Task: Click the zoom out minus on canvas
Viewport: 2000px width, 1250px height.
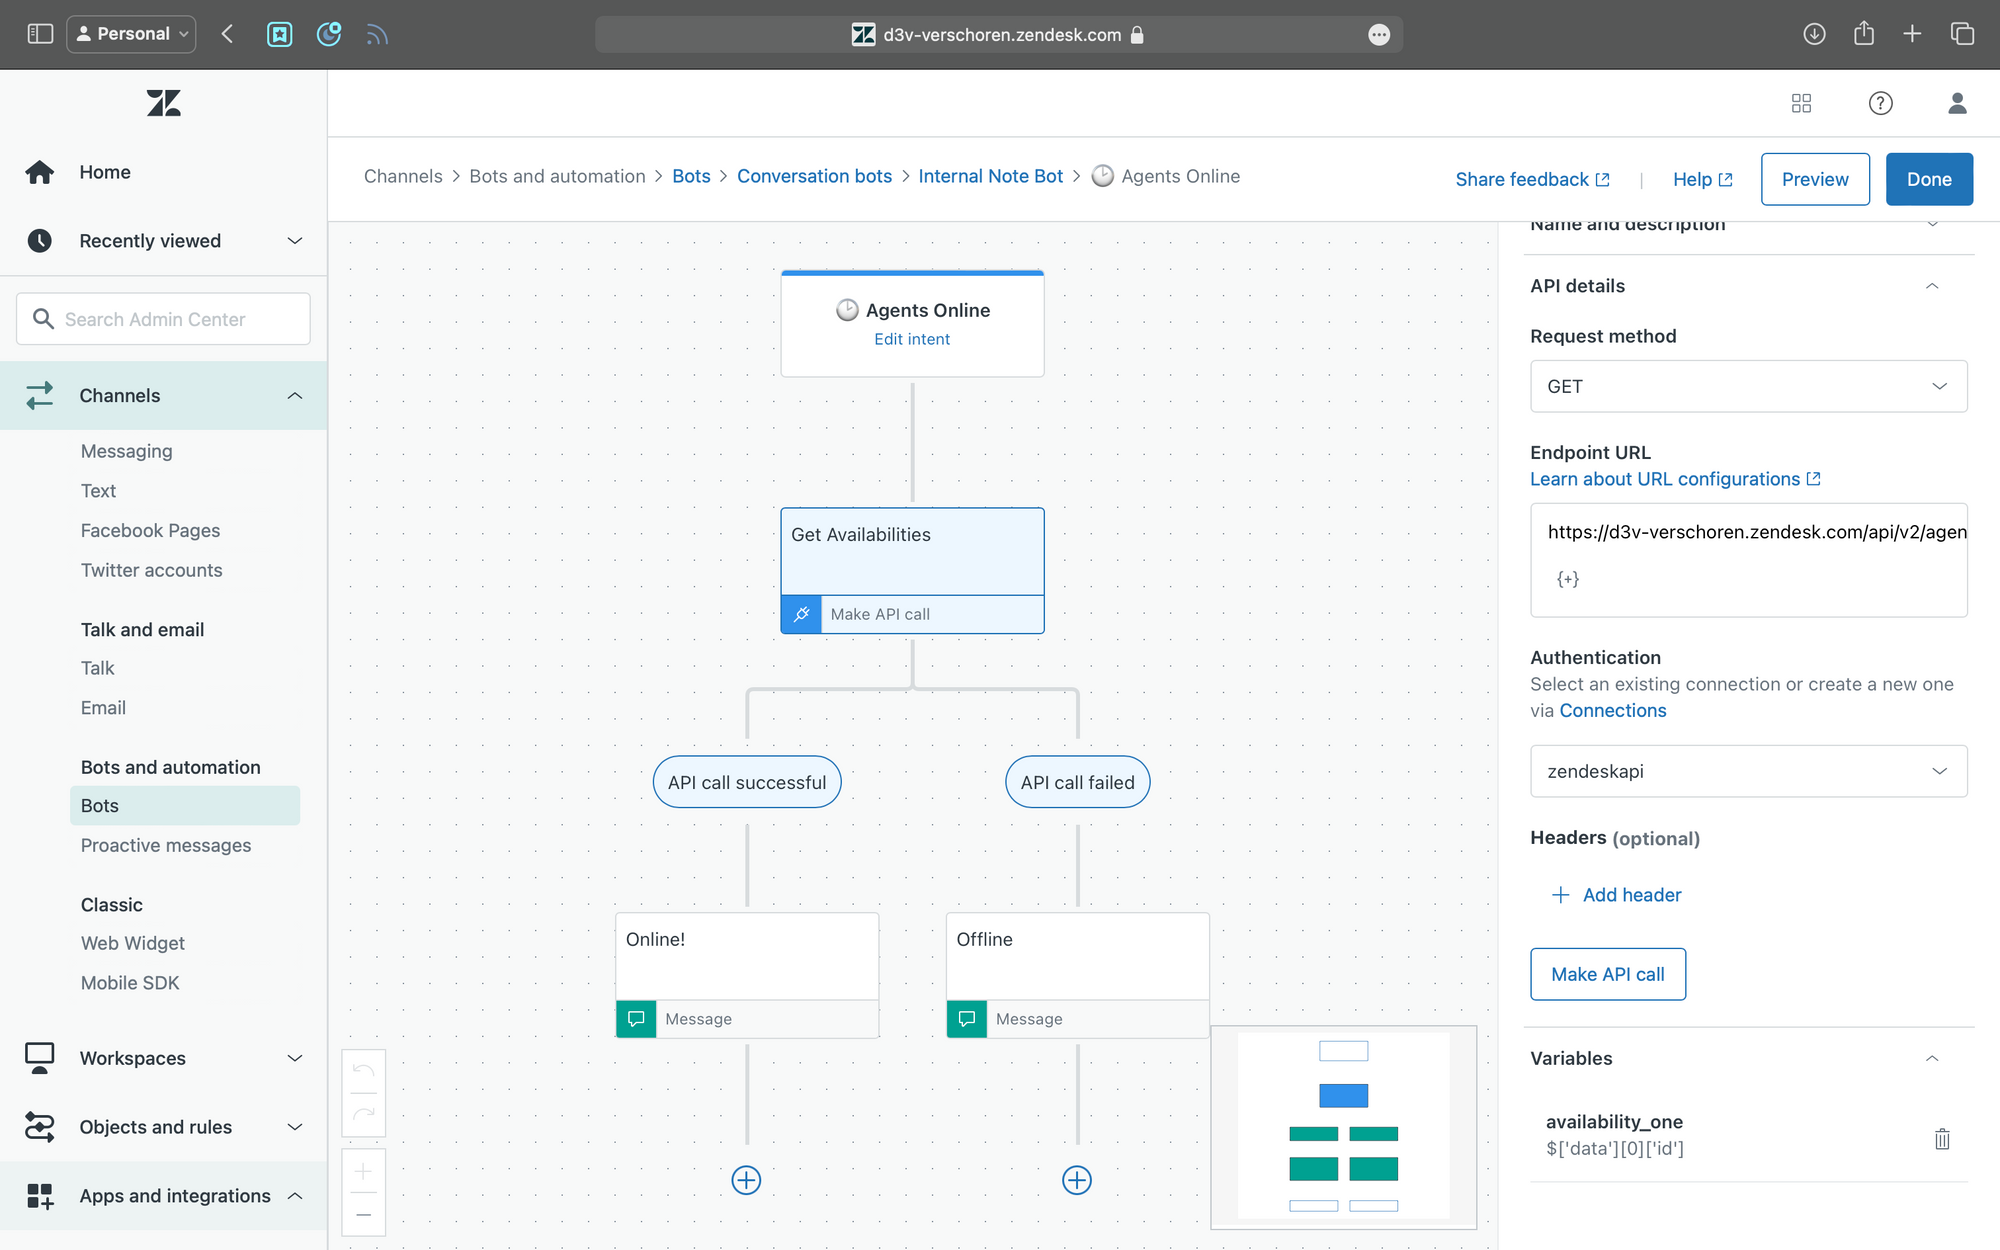Action: click(x=363, y=1214)
